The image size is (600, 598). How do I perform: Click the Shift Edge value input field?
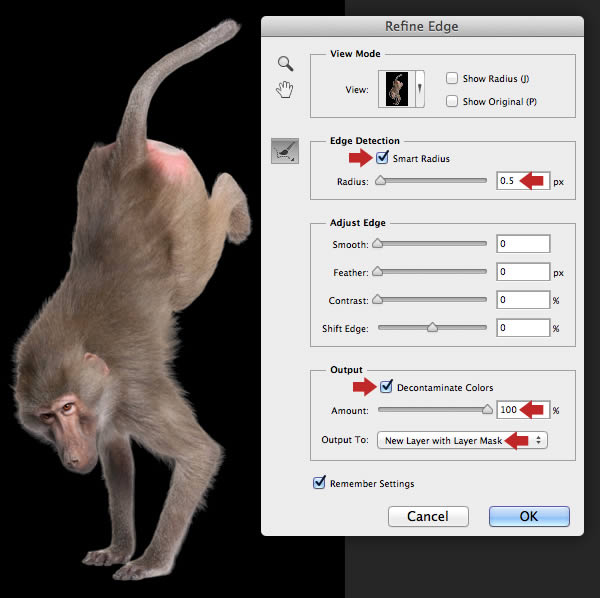click(x=523, y=328)
